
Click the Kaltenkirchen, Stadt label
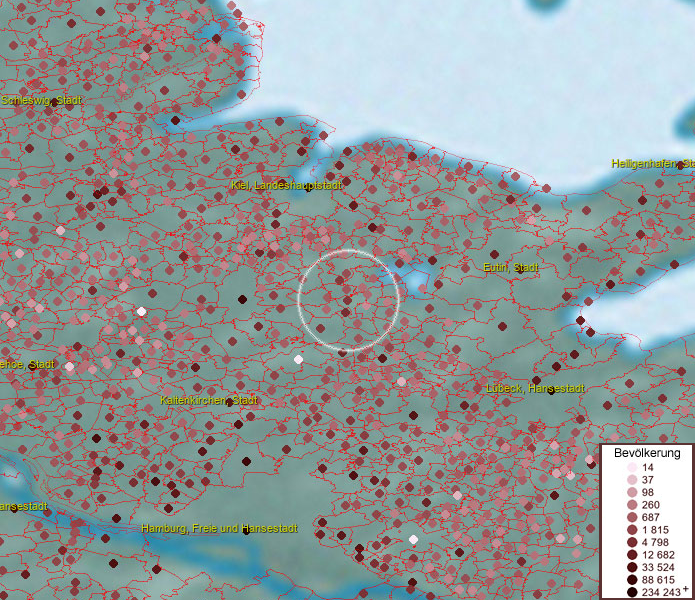tap(209, 401)
